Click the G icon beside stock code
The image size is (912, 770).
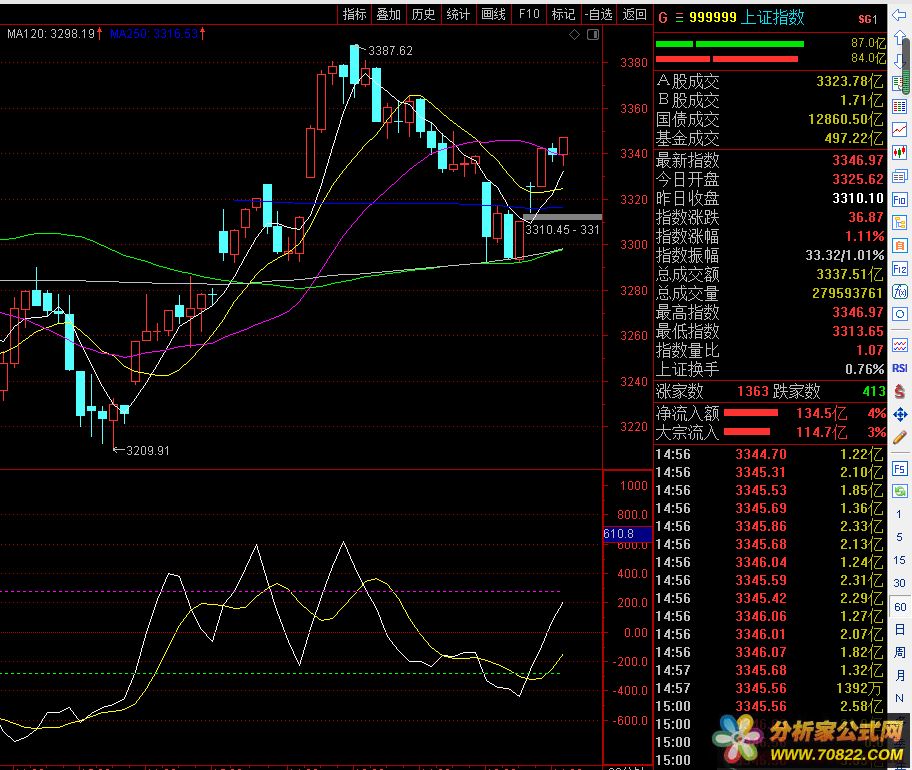pos(662,18)
